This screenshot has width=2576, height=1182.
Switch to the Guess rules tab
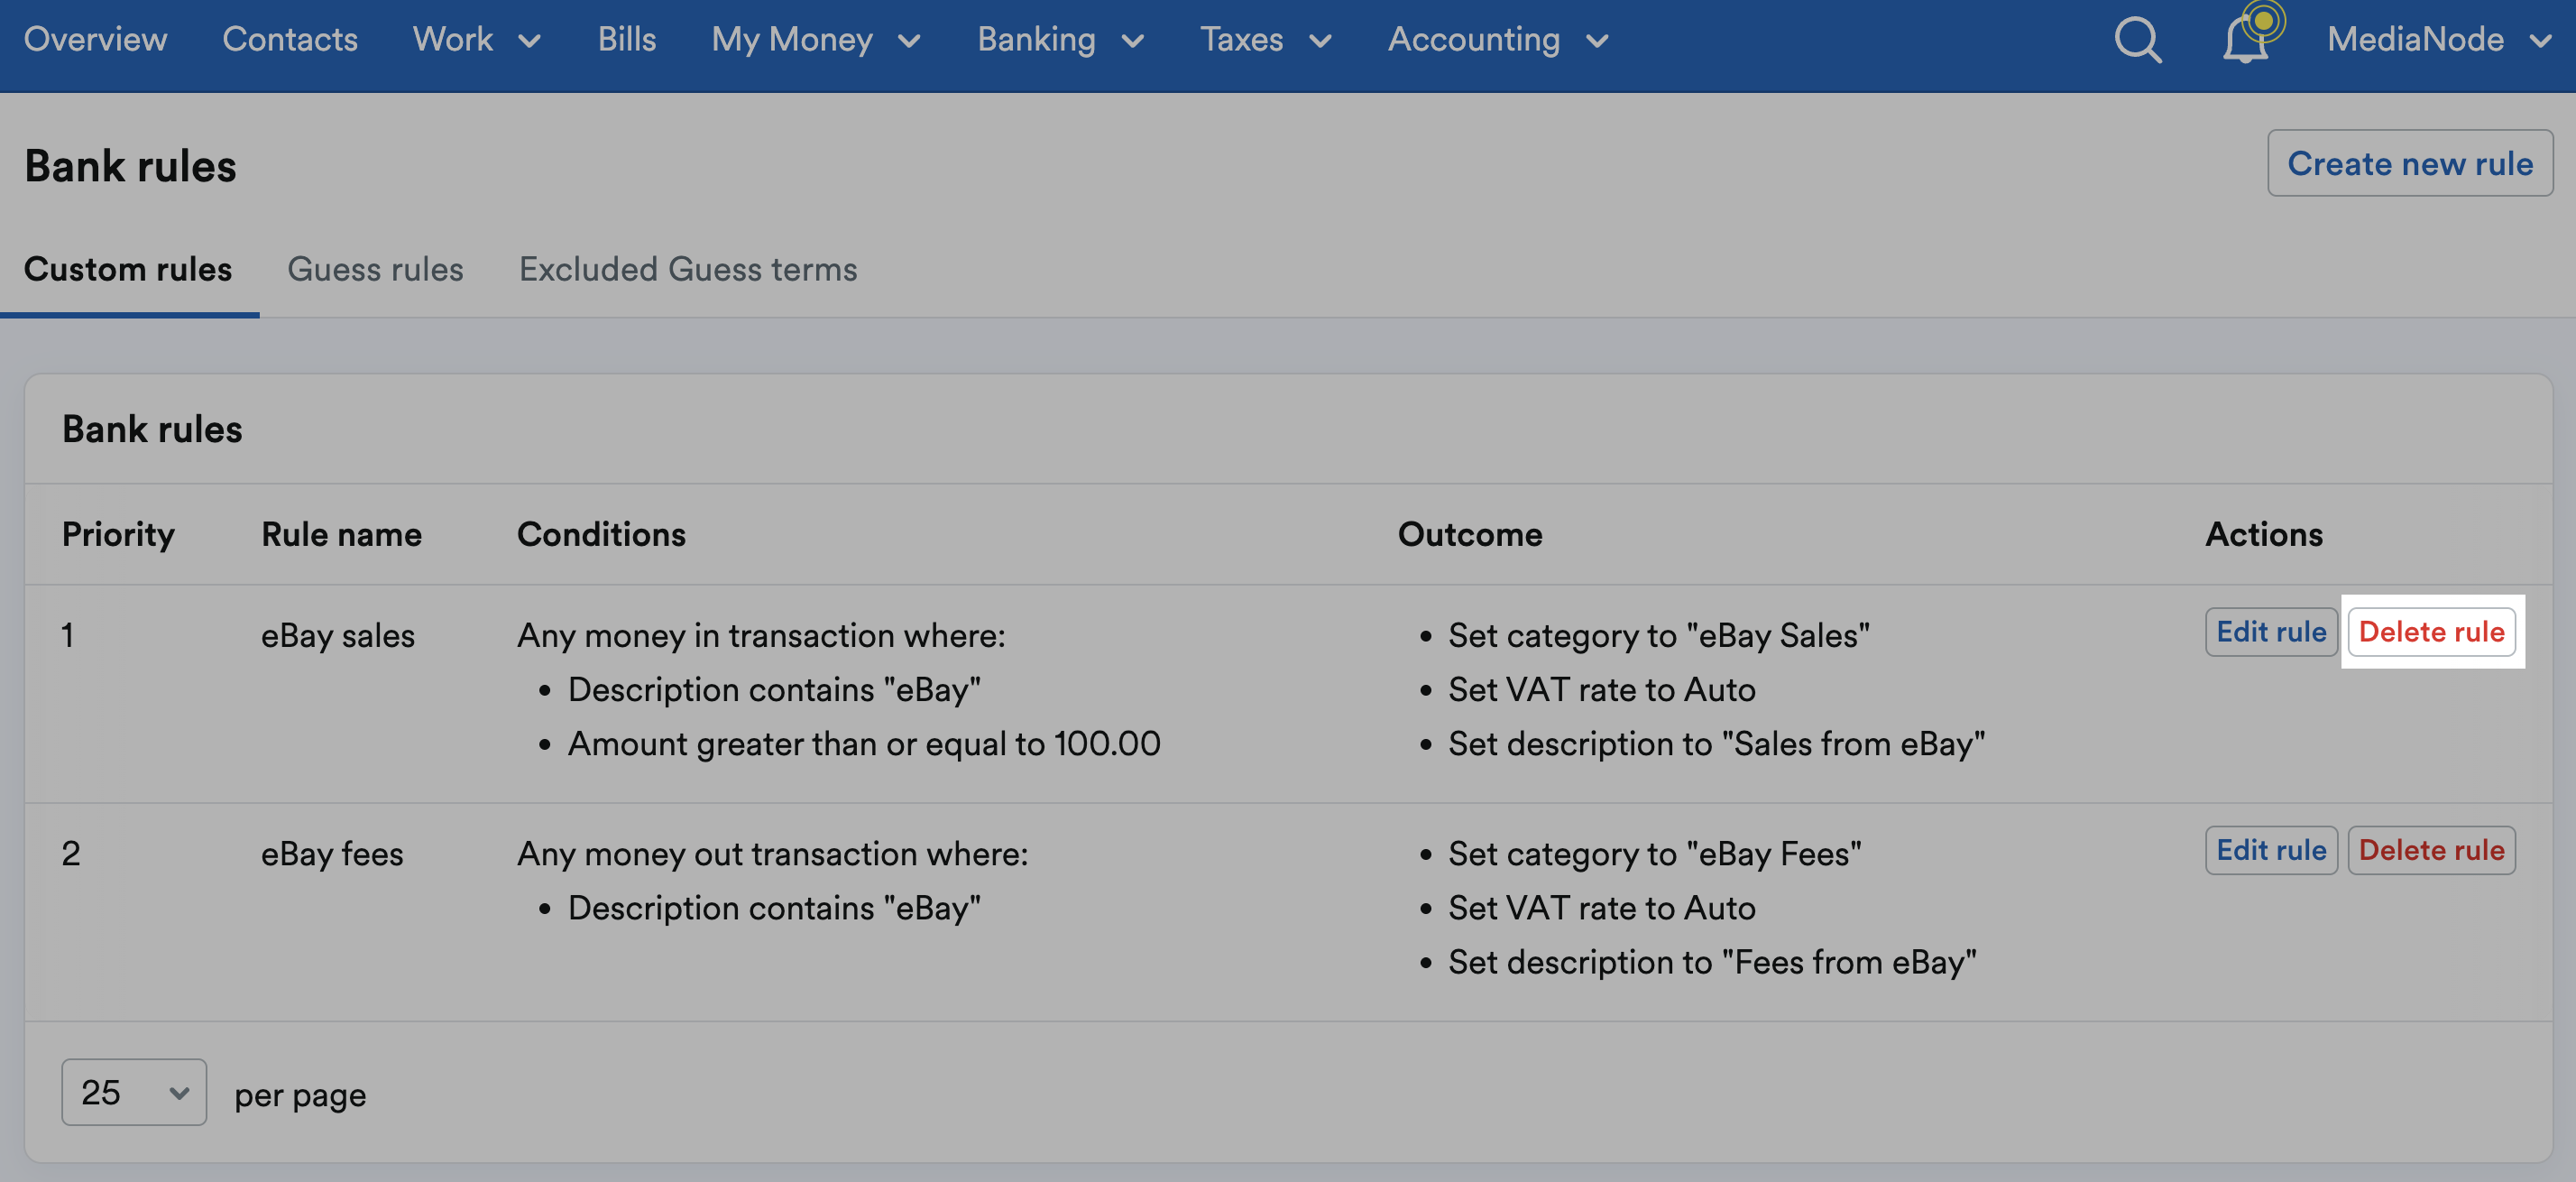pos(375,269)
